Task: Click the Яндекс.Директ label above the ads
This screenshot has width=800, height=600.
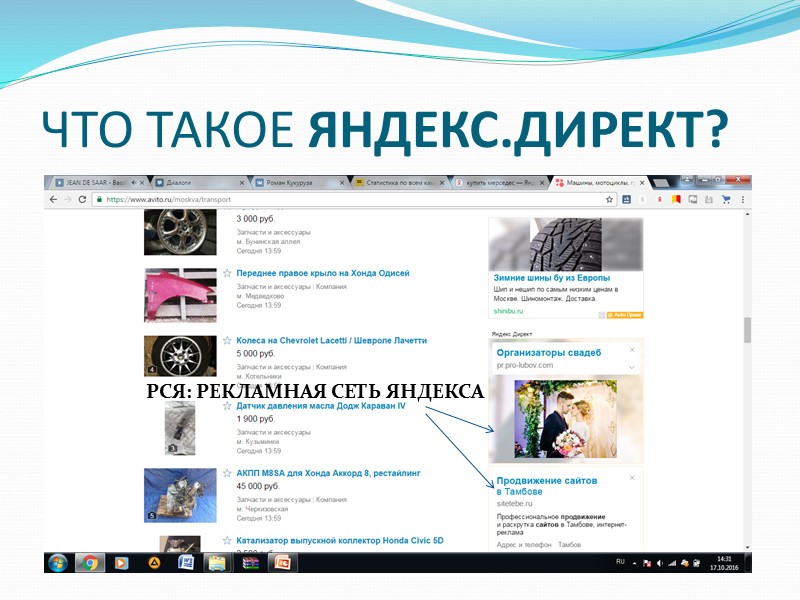Action: (512, 334)
